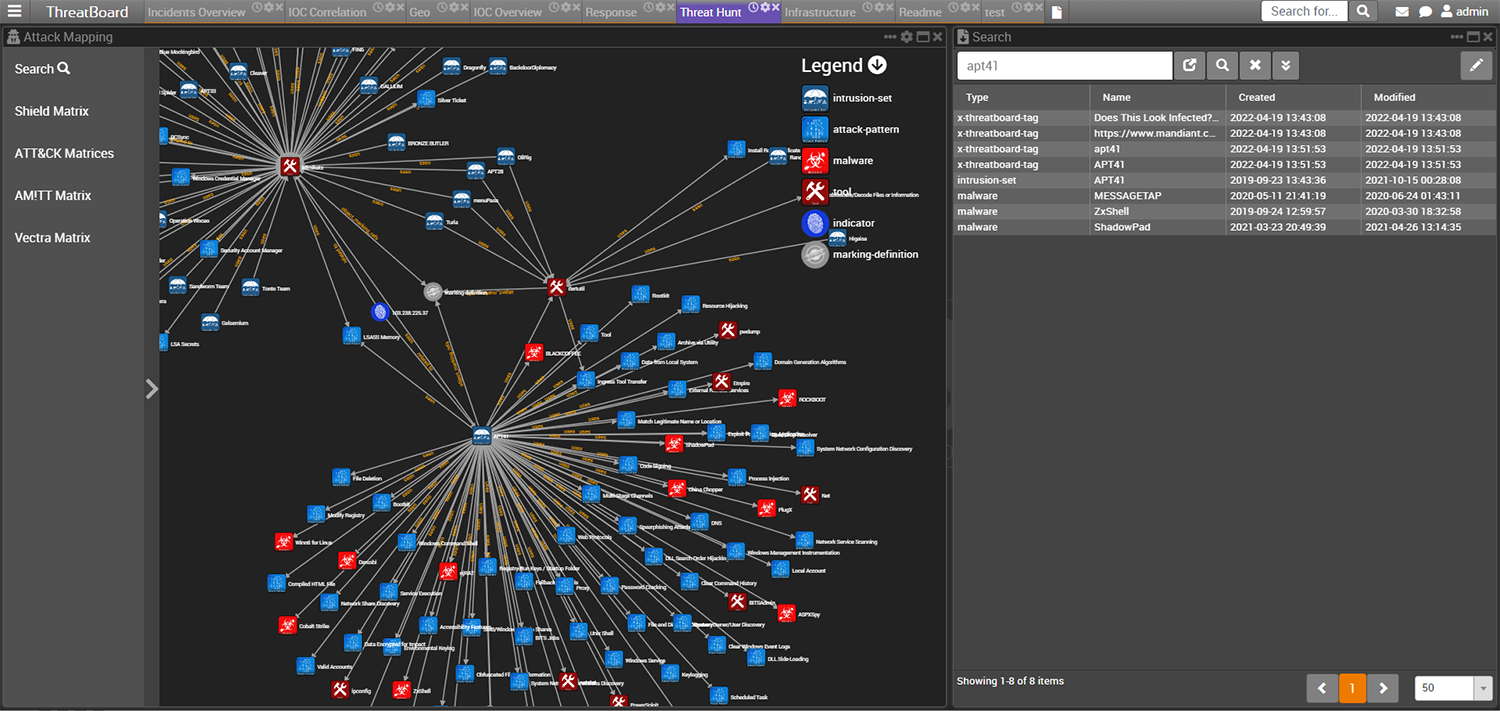Select the China Chopper malware node
Viewport: 1500px width, 711px height.
(676, 489)
